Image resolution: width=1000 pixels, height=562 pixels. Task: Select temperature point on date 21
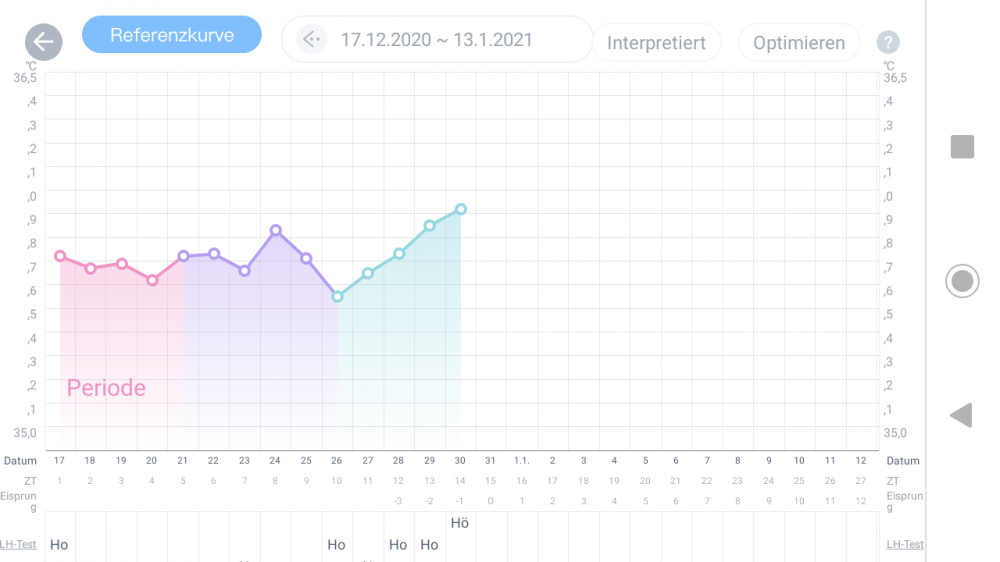(x=183, y=256)
